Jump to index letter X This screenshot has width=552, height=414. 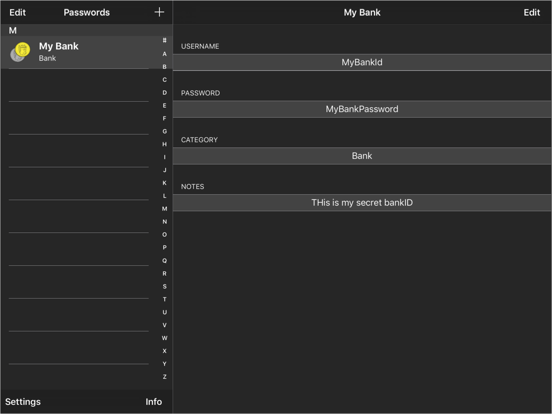pos(164,351)
